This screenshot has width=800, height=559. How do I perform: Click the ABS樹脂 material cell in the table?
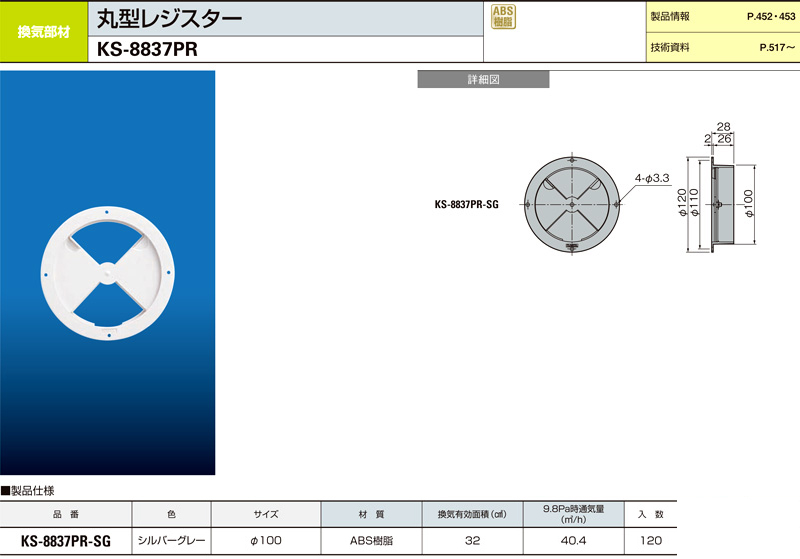371,540
